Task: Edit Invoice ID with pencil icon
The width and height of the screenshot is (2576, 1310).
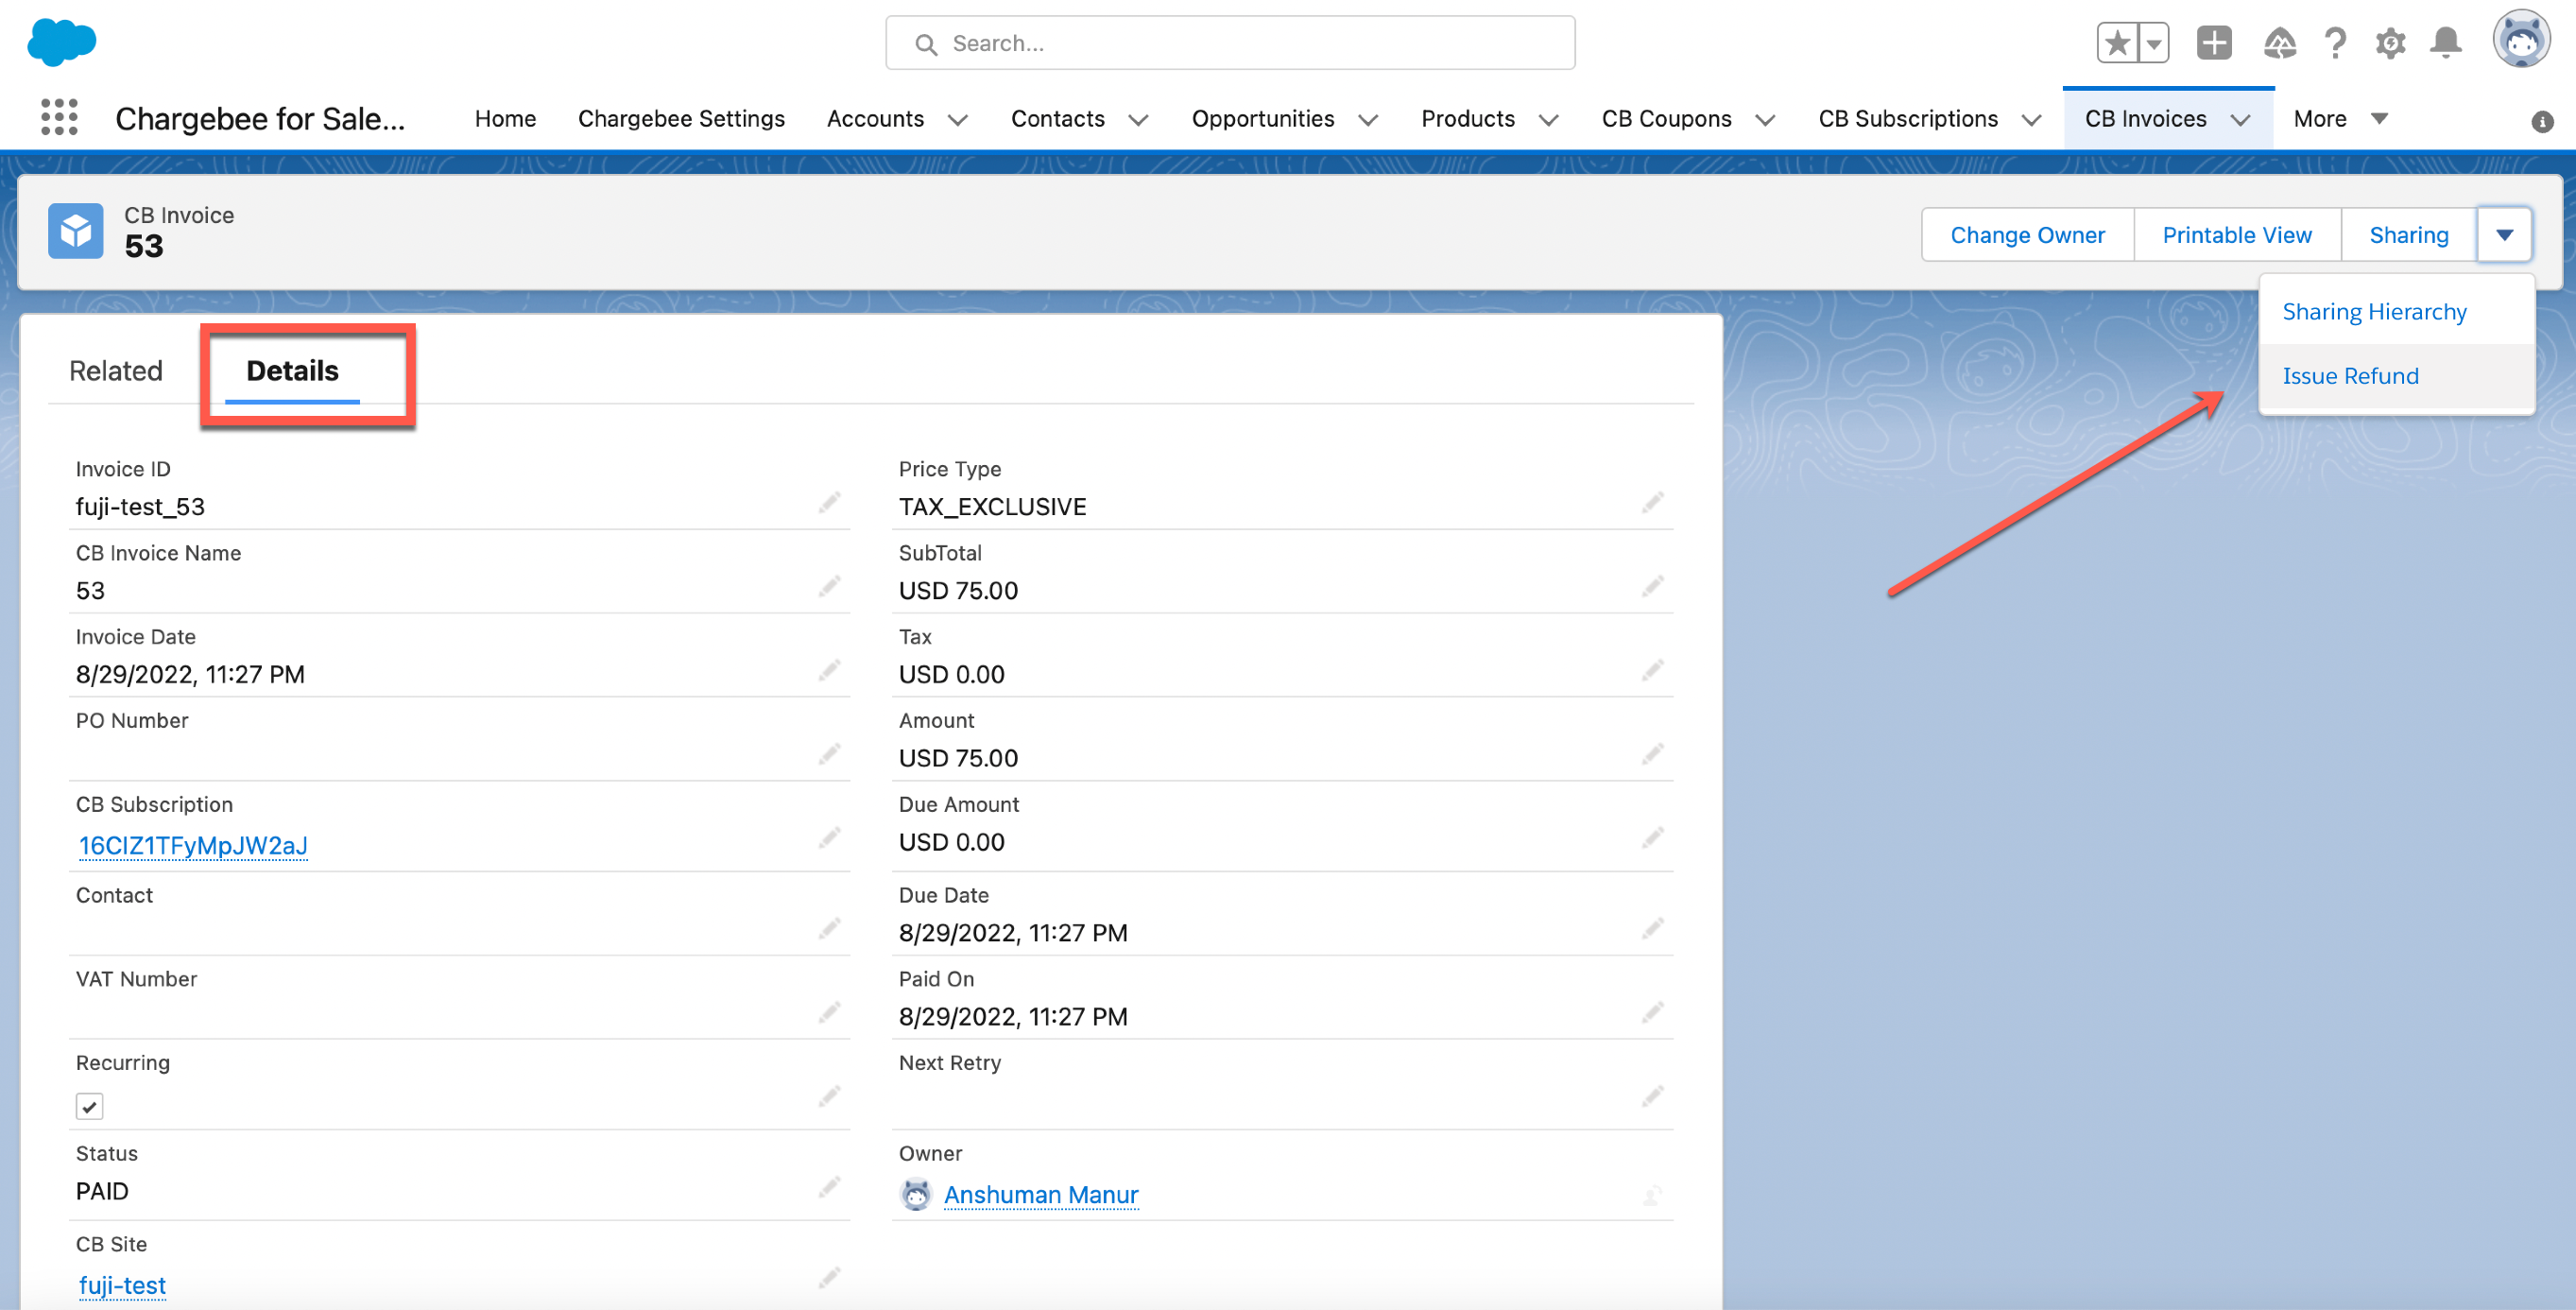Action: [x=829, y=503]
